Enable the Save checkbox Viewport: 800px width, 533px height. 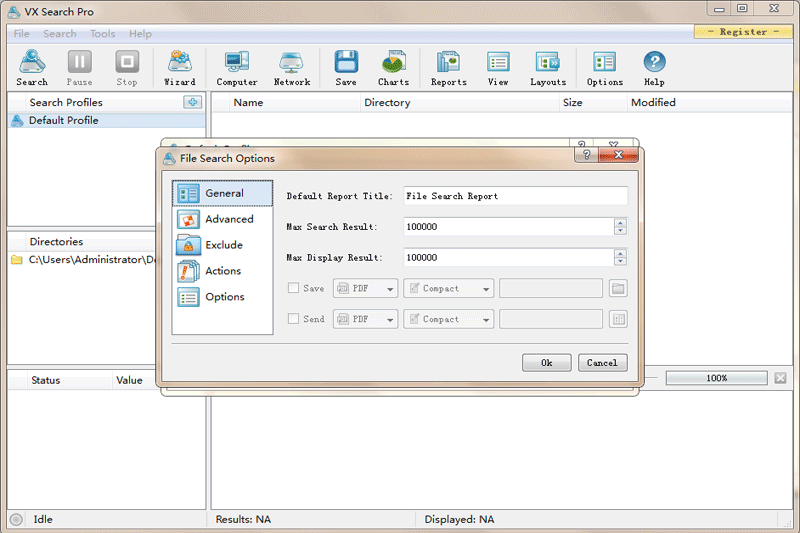pos(293,288)
